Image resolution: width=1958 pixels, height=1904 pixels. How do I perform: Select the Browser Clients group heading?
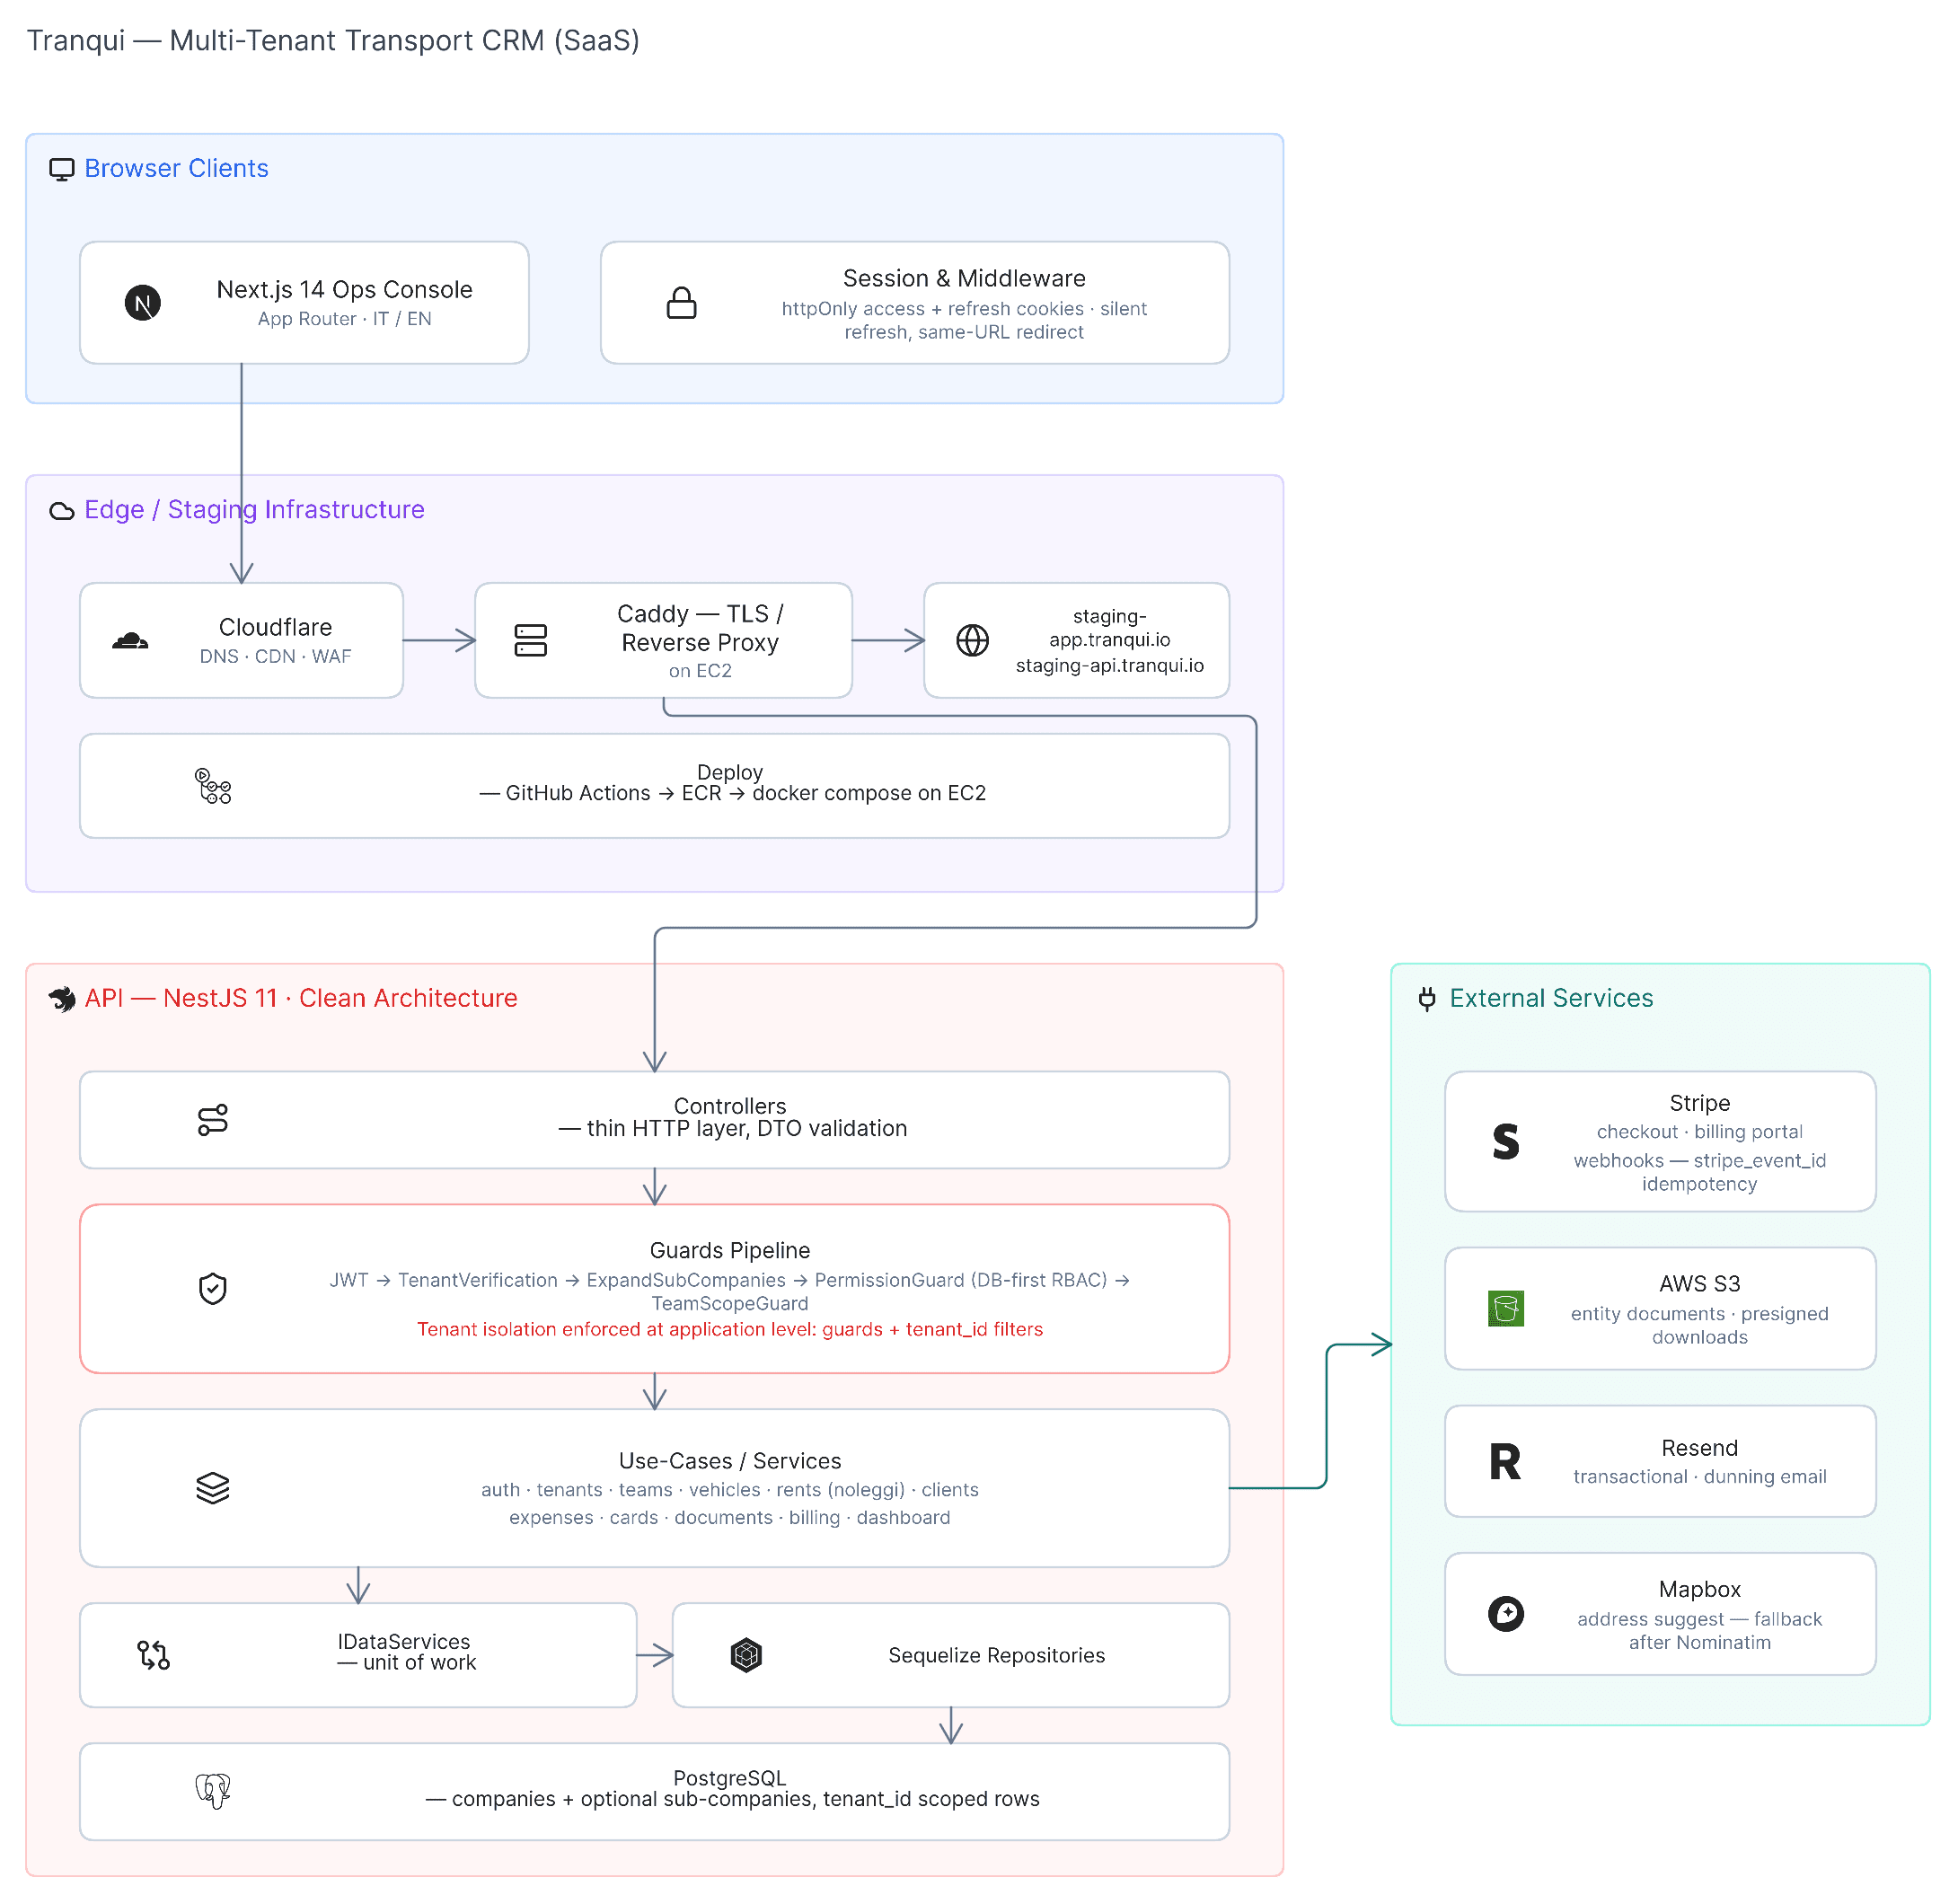[176, 168]
